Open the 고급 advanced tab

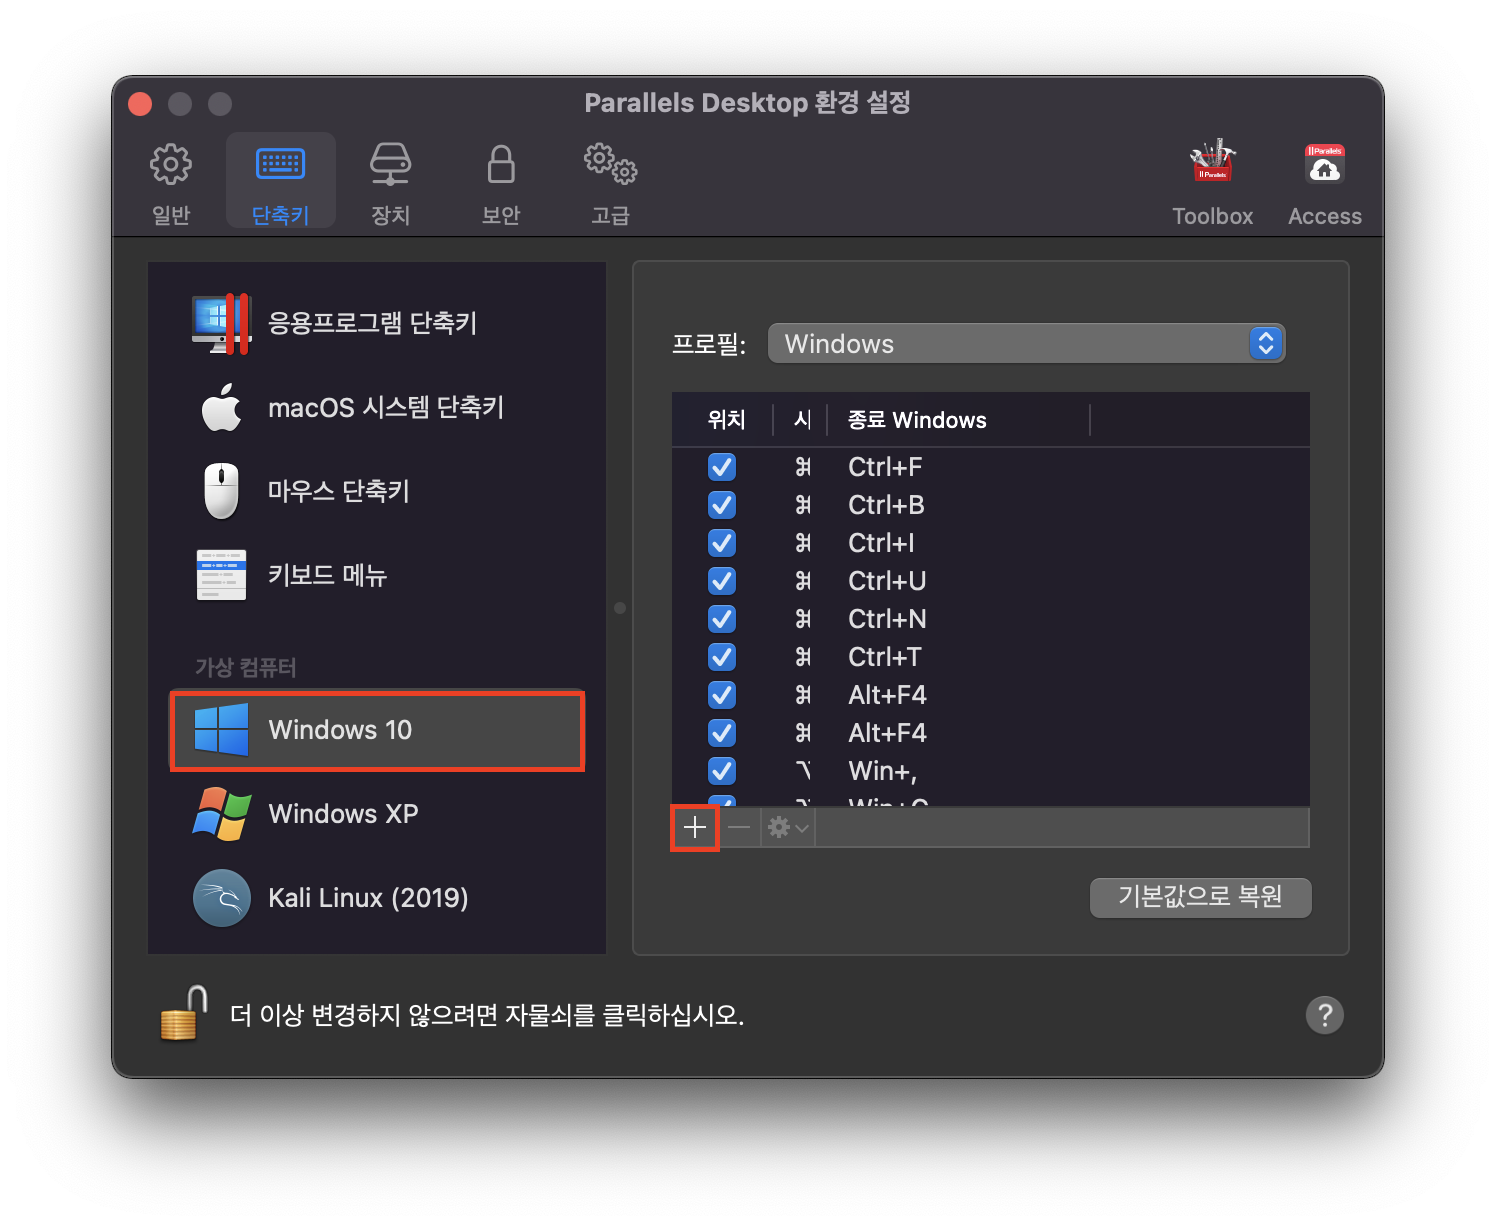(x=610, y=183)
